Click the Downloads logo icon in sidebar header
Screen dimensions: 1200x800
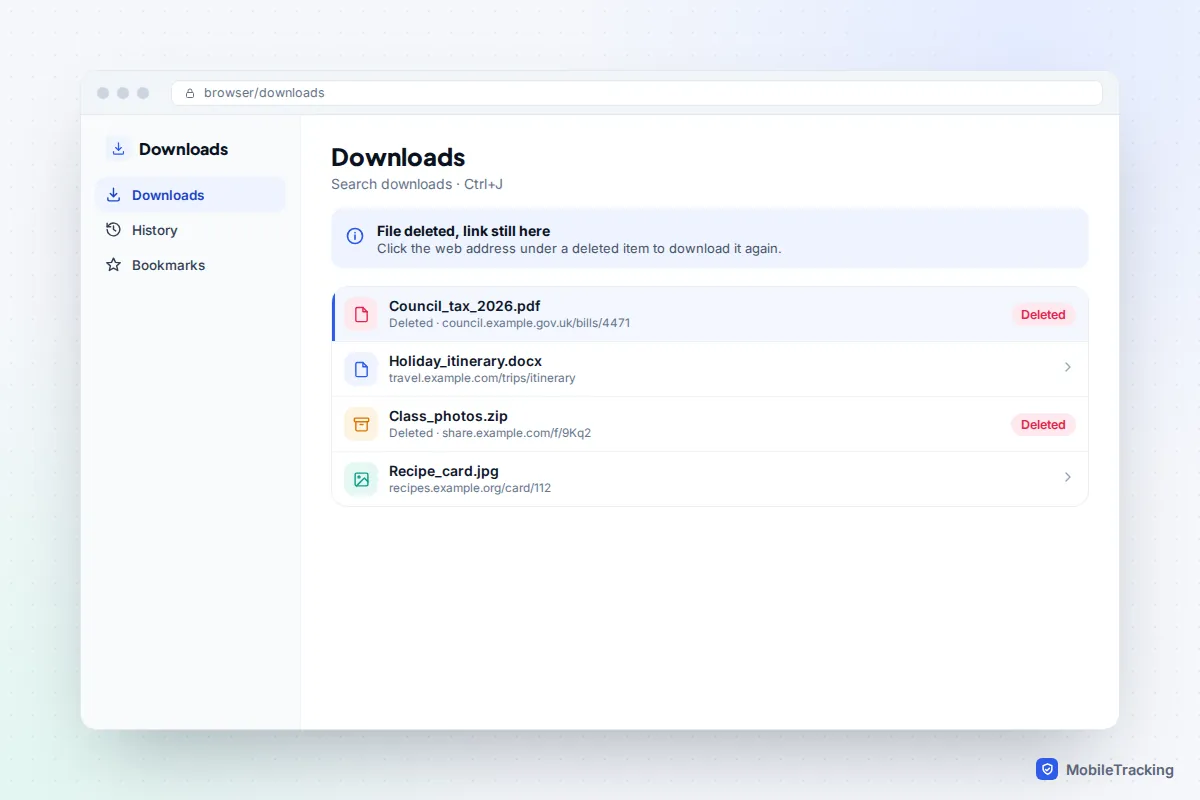(118, 149)
